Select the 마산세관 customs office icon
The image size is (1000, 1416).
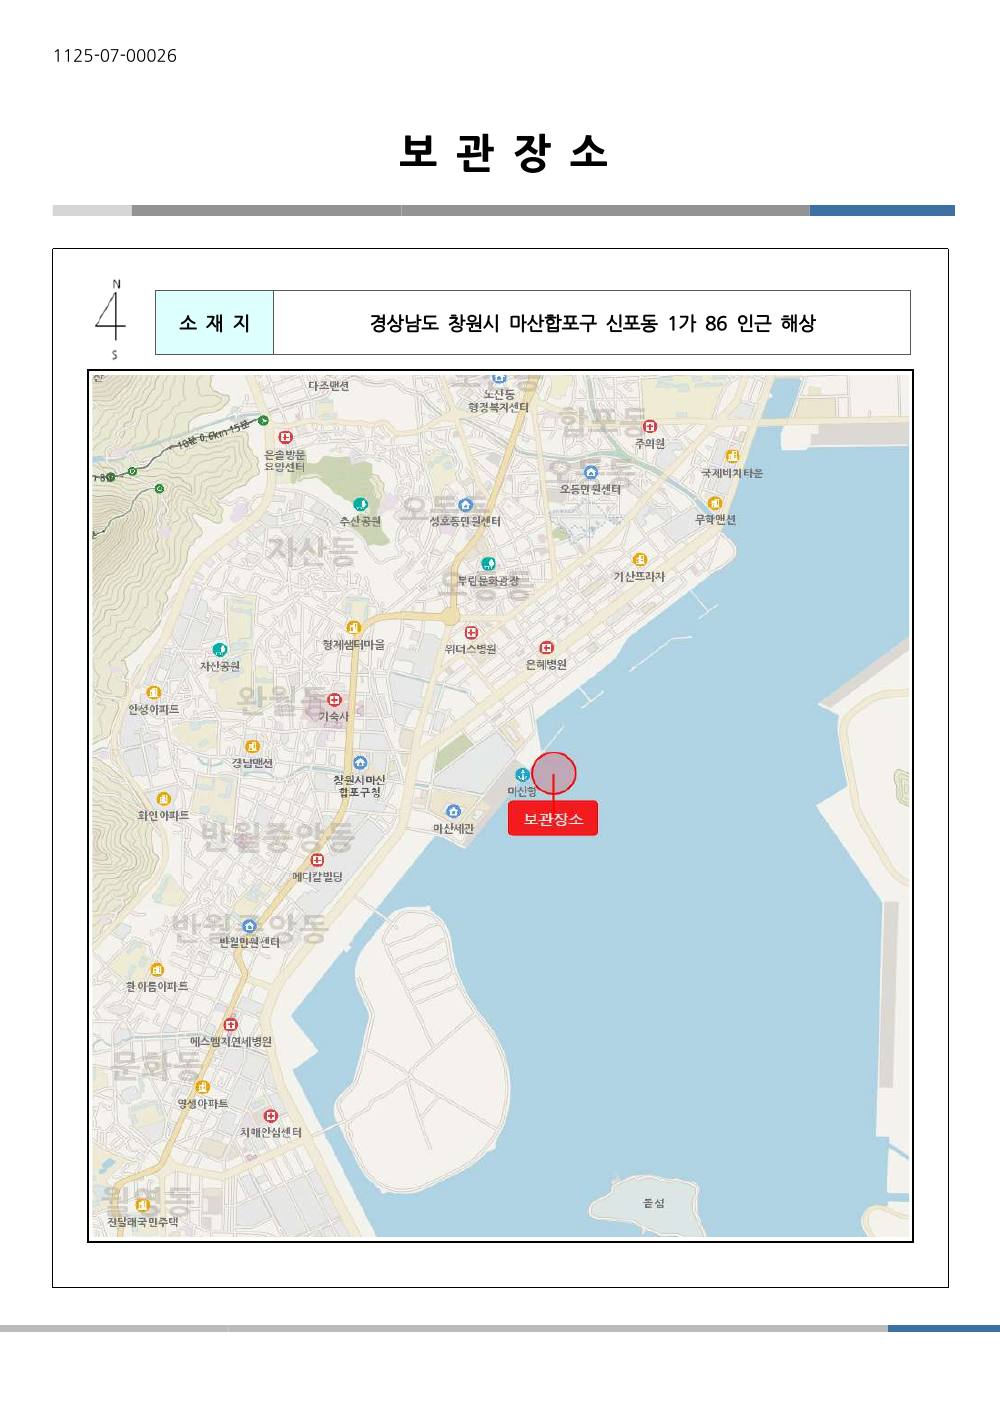[453, 812]
